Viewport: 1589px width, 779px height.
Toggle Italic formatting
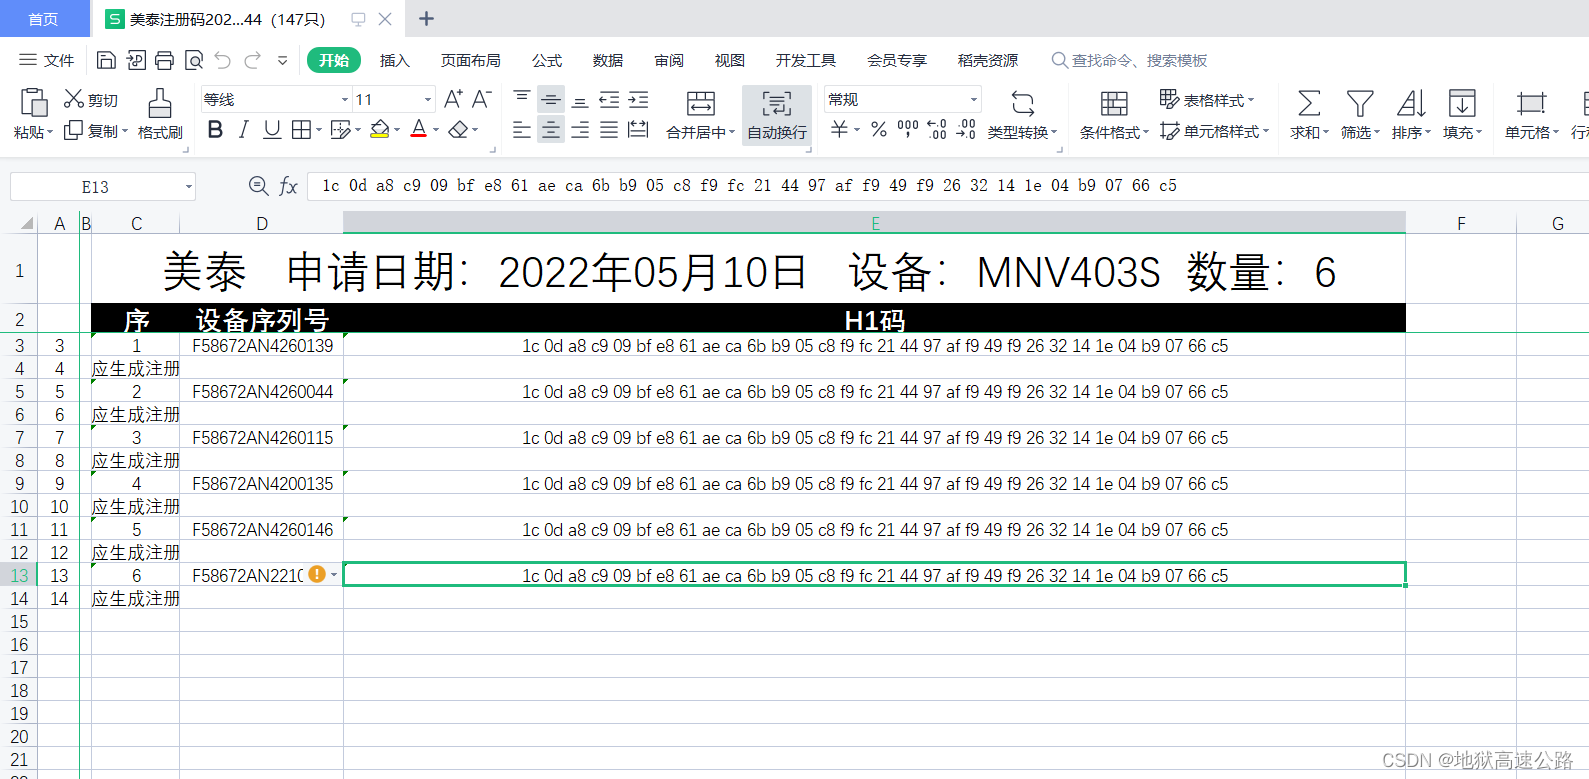(x=243, y=130)
